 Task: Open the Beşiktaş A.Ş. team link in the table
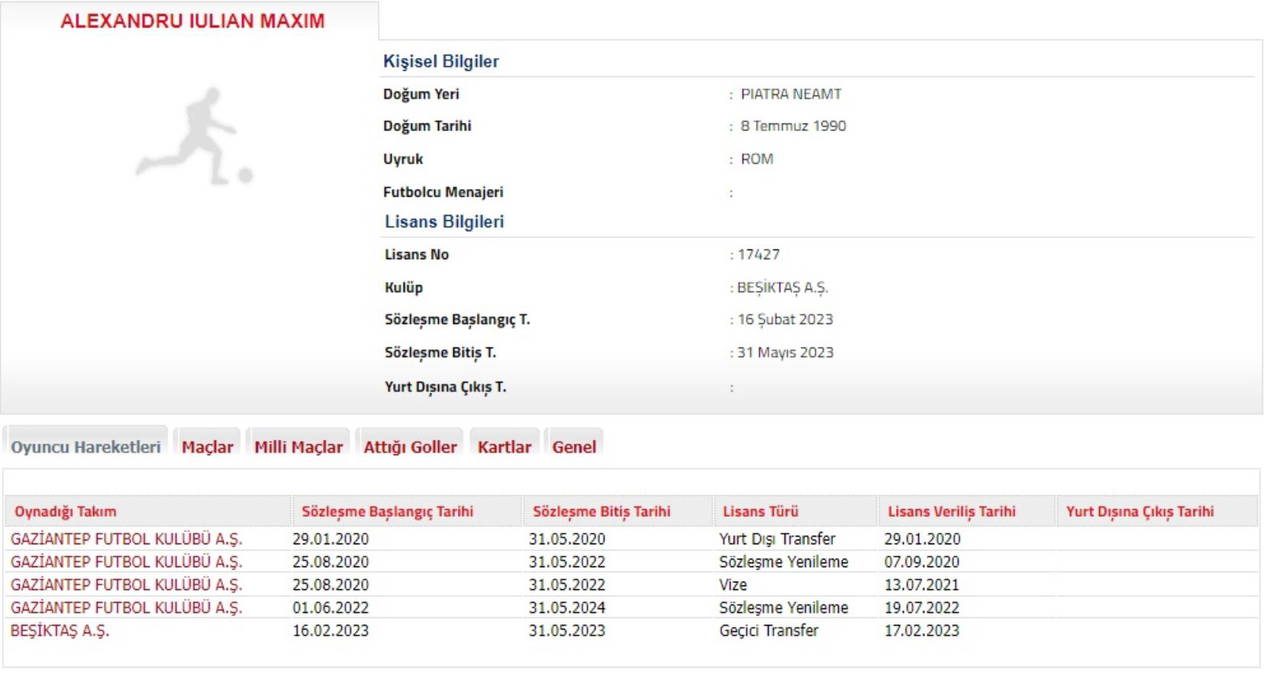60,630
